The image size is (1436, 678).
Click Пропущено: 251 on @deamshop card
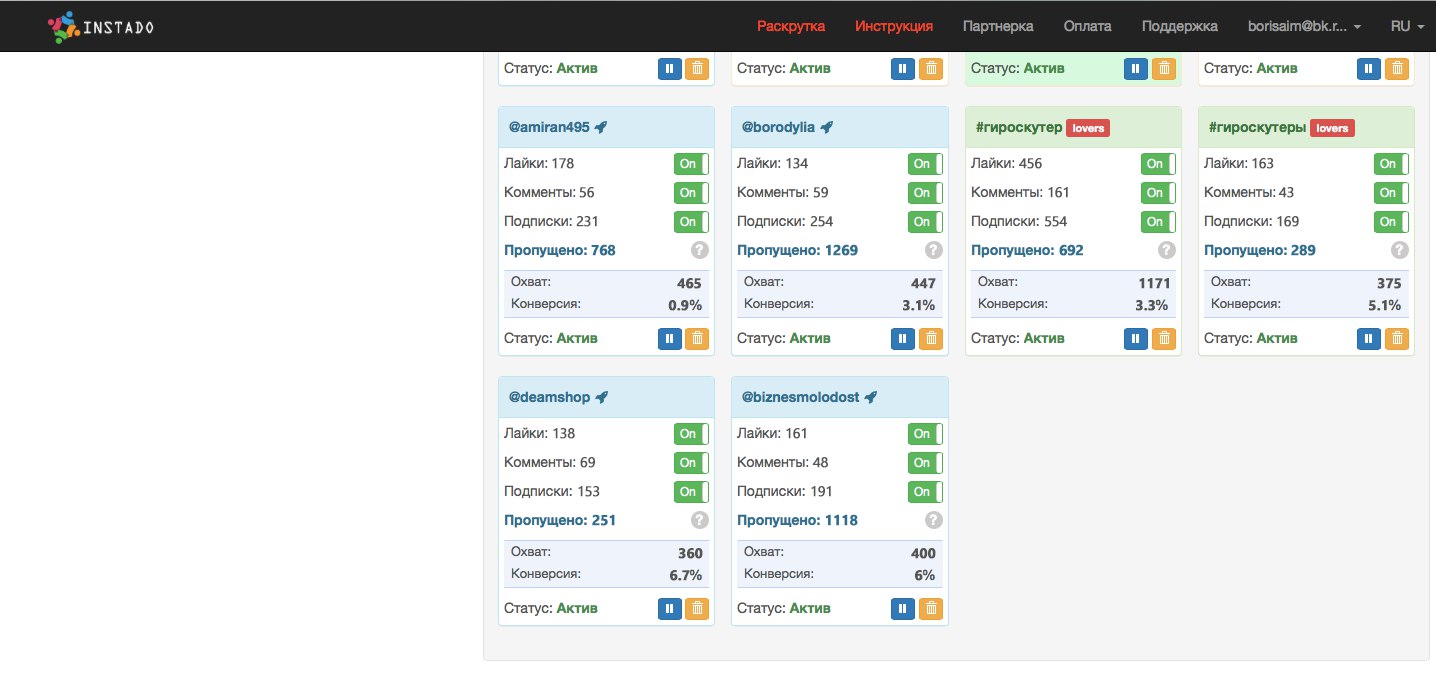point(560,520)
